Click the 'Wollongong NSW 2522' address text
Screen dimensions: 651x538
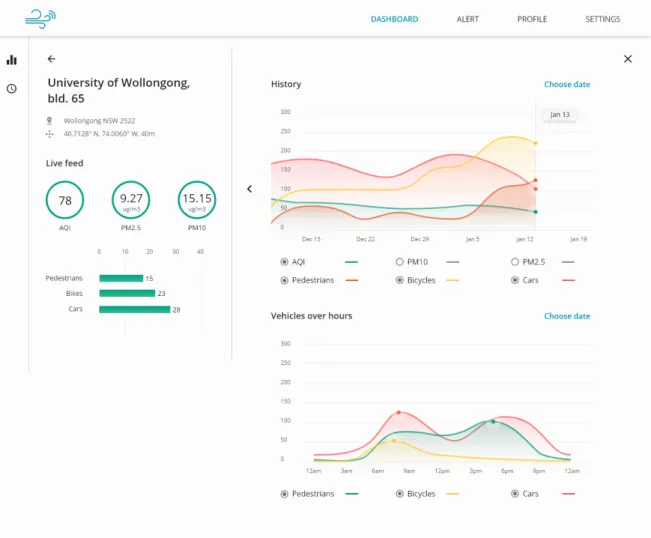[x=99, y=121]
